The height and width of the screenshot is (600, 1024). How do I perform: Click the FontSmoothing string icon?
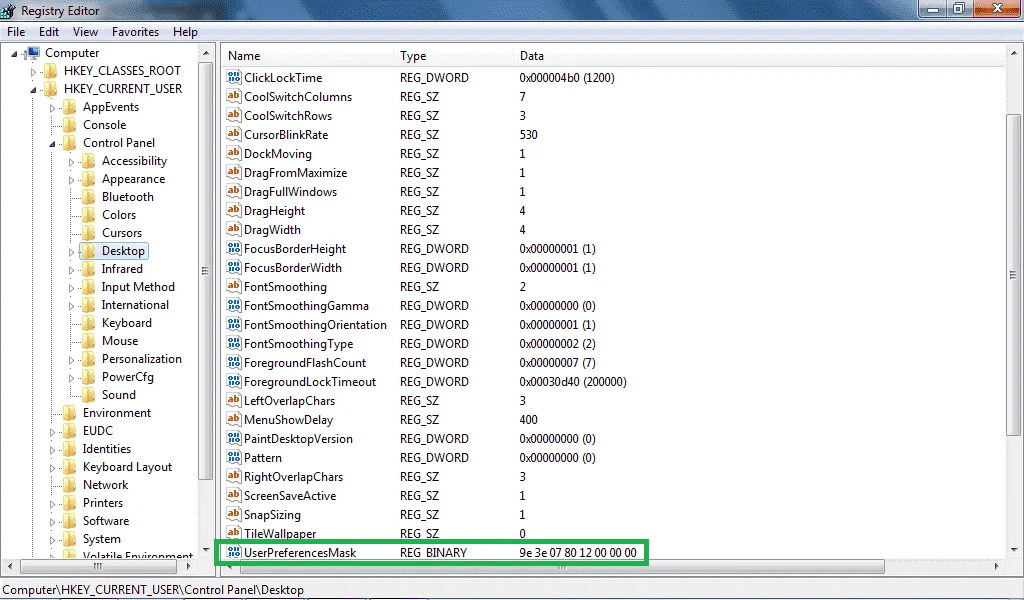pyautogui.click(x=234, y=286)
